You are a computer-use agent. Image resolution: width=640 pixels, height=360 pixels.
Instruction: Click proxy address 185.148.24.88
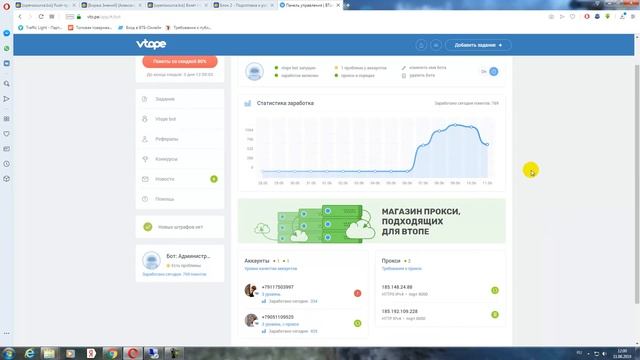(397, 287)
